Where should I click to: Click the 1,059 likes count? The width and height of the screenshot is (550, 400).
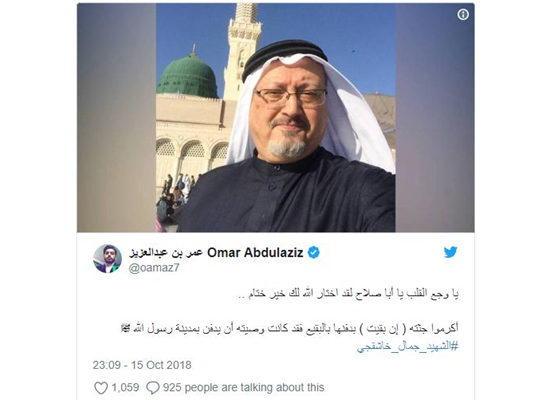(125, 388)
